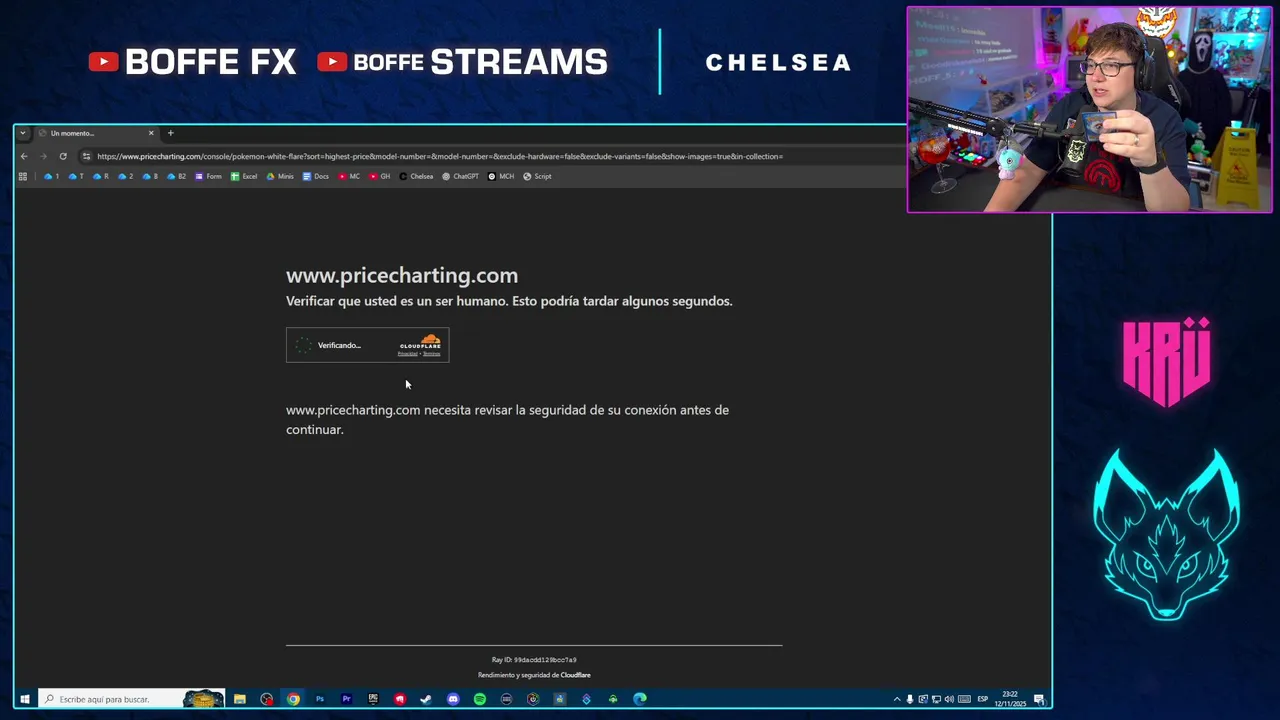Expand hidden system tray icons chevron
Image resolution: width=1280 pixels, height=720 pixels.
click(897, 699)
